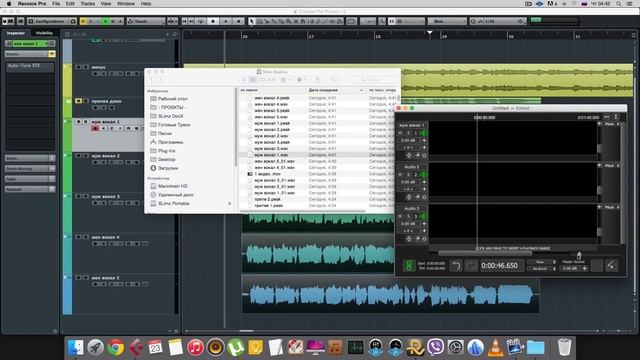This screenshot has height=360, width=640.
Task: Click - ПРОЕКТЫ - folder in Finder sidebar
Action: point(173,107)
